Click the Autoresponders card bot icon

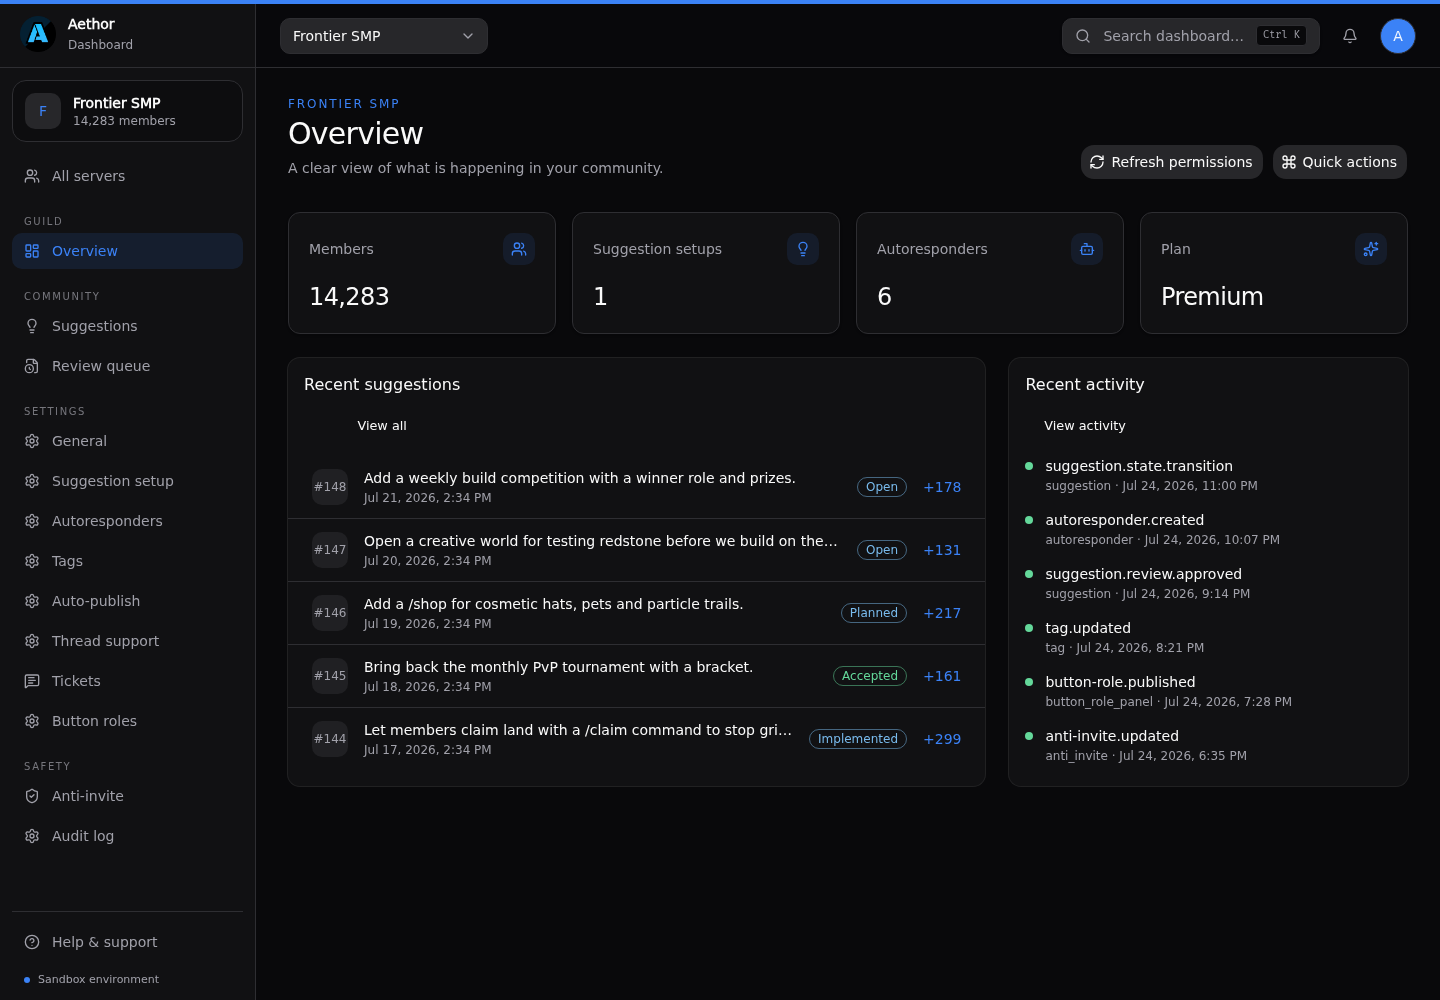1087,249
